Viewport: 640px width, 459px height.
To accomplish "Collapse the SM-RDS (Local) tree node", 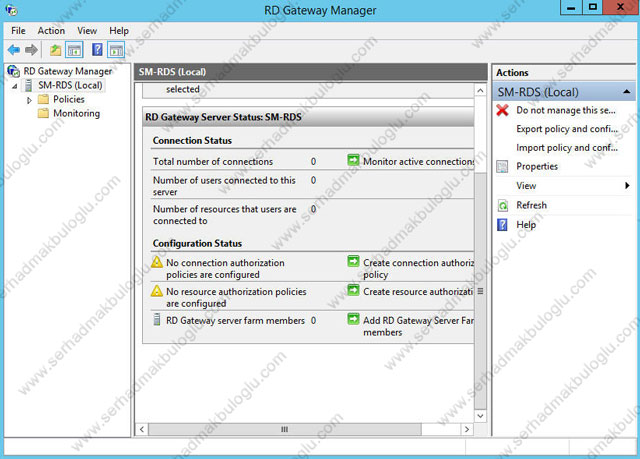I will point(15,86).
